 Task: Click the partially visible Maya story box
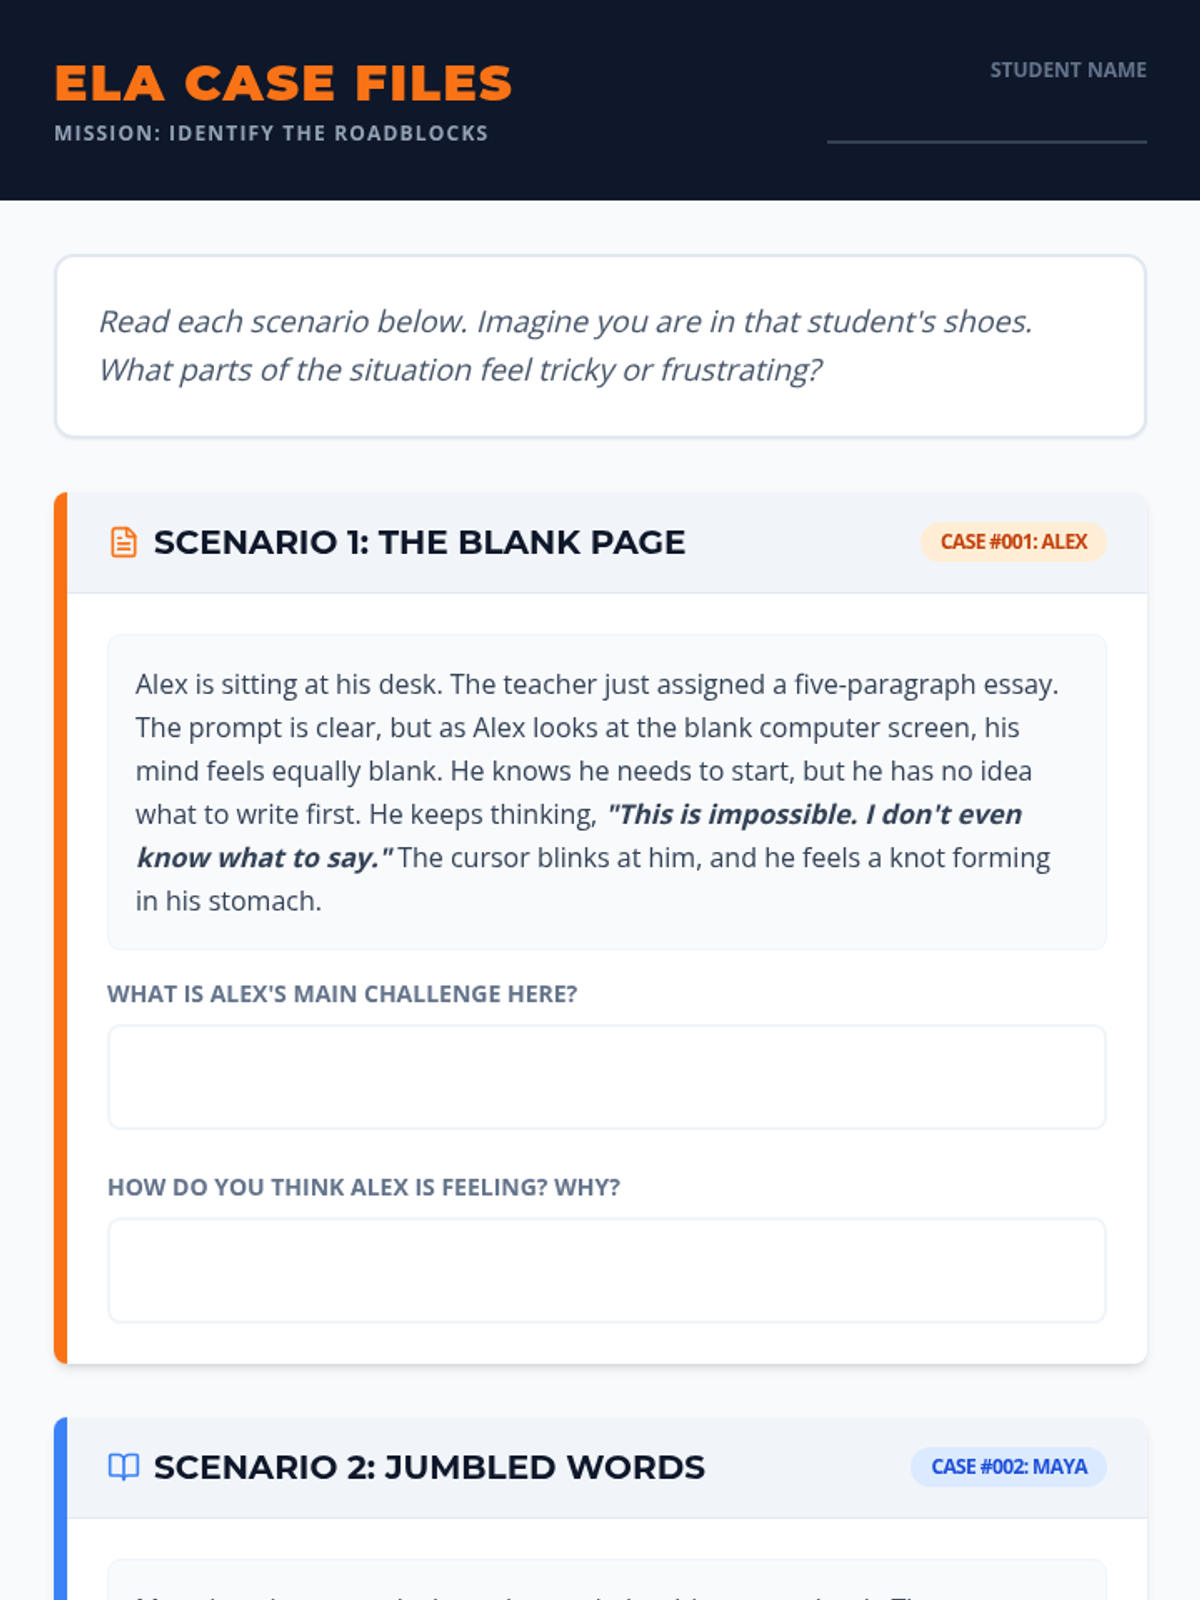[606, 1582]
